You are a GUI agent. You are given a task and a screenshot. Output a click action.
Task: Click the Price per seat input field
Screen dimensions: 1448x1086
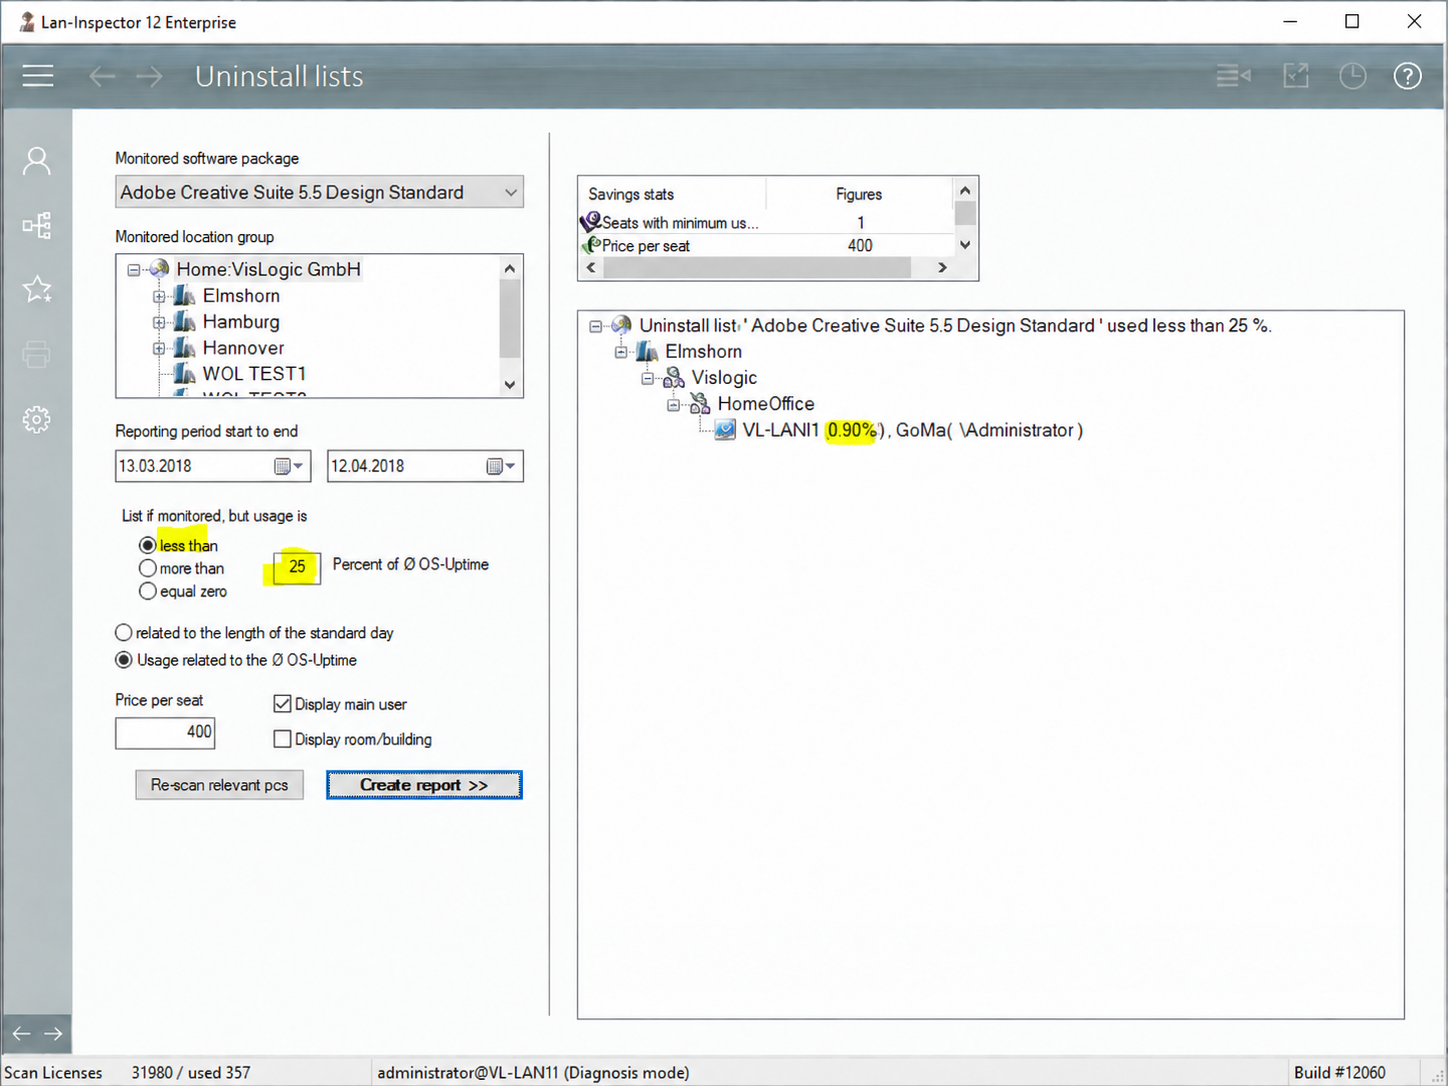(x=165, y=732)
